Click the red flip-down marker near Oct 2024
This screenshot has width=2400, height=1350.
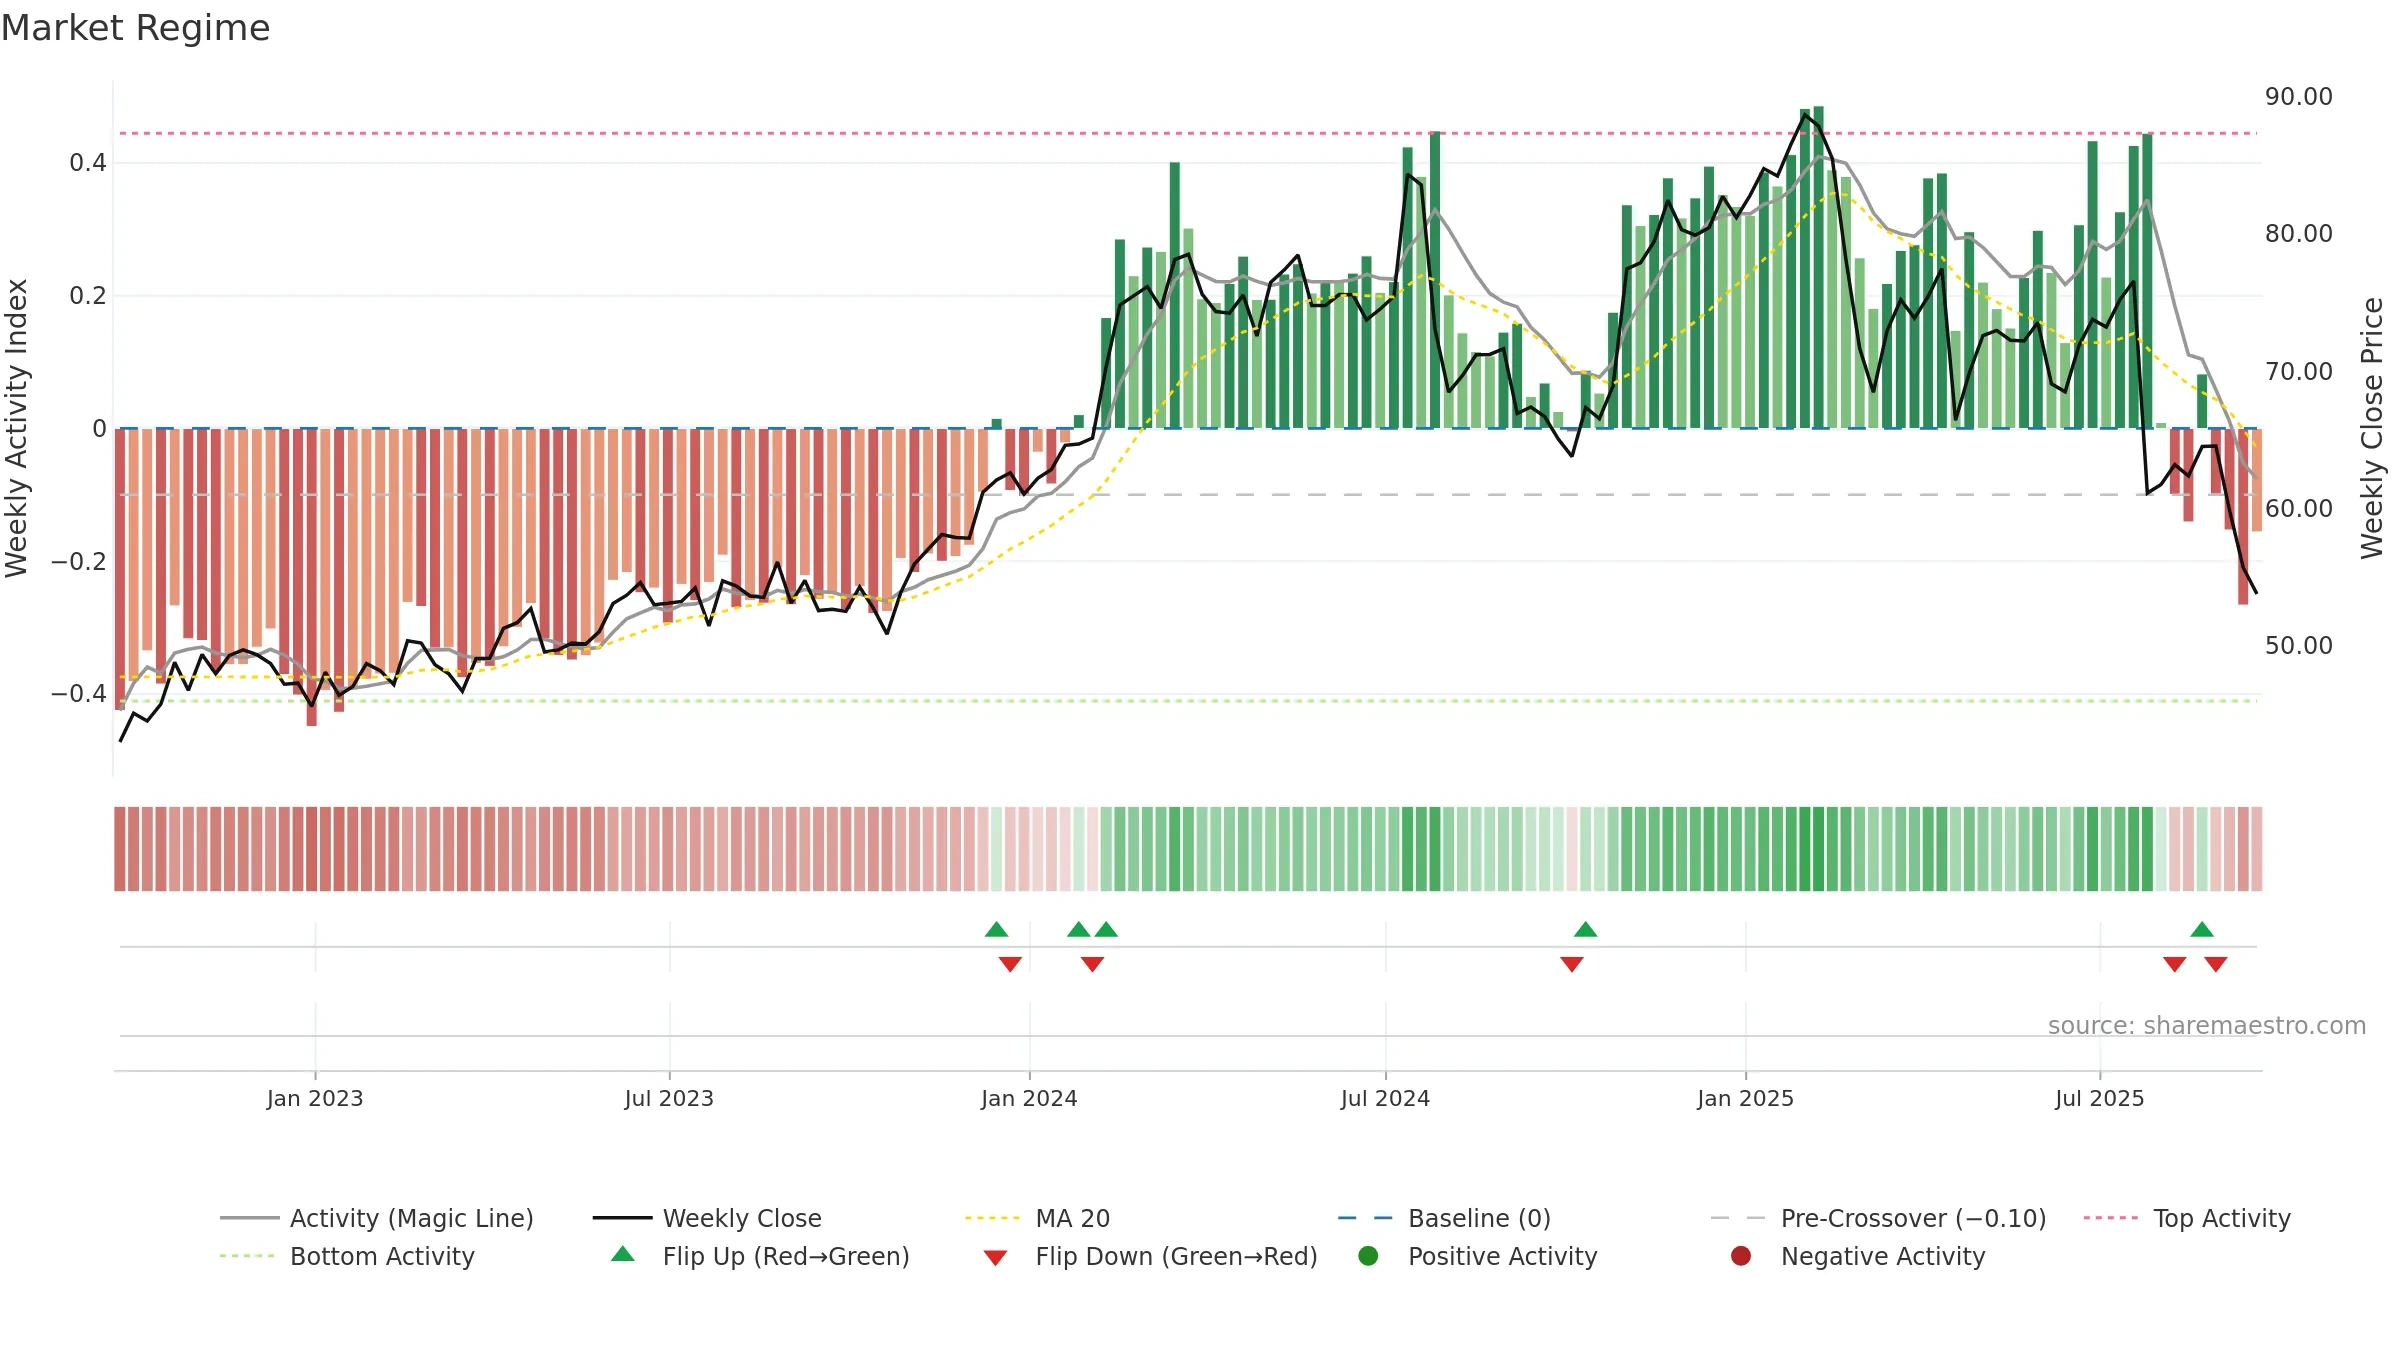pyautogui.click(x=1572, y=964)
